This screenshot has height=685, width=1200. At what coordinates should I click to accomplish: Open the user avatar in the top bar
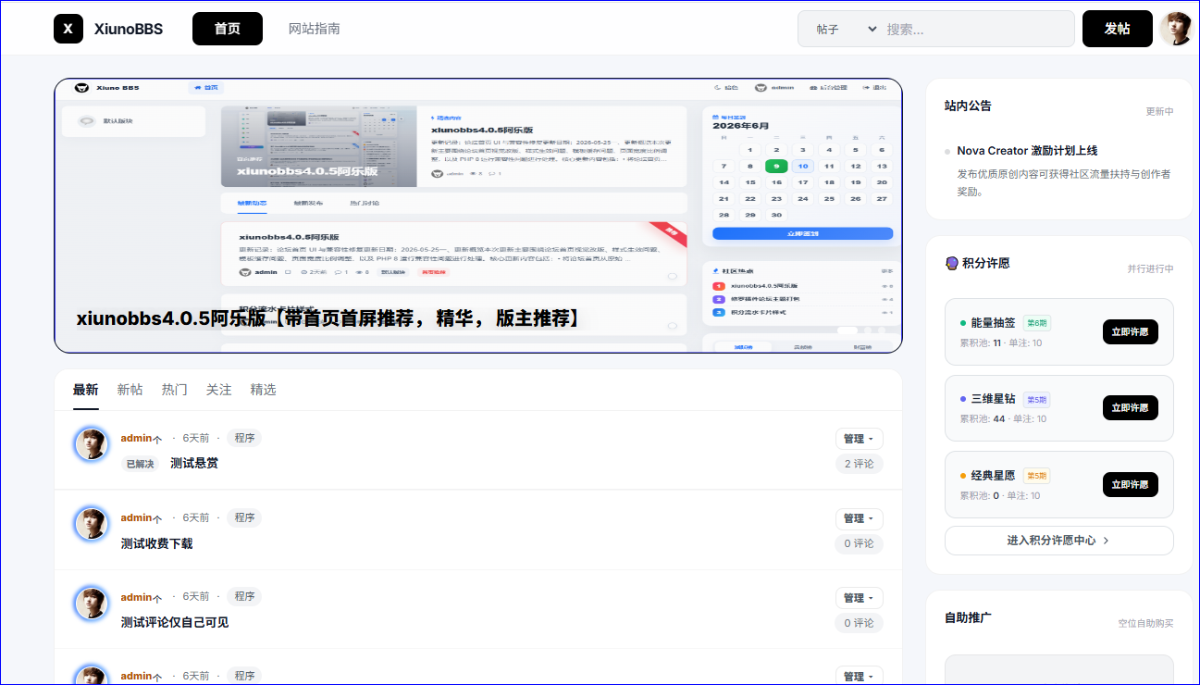(1175, 29)
